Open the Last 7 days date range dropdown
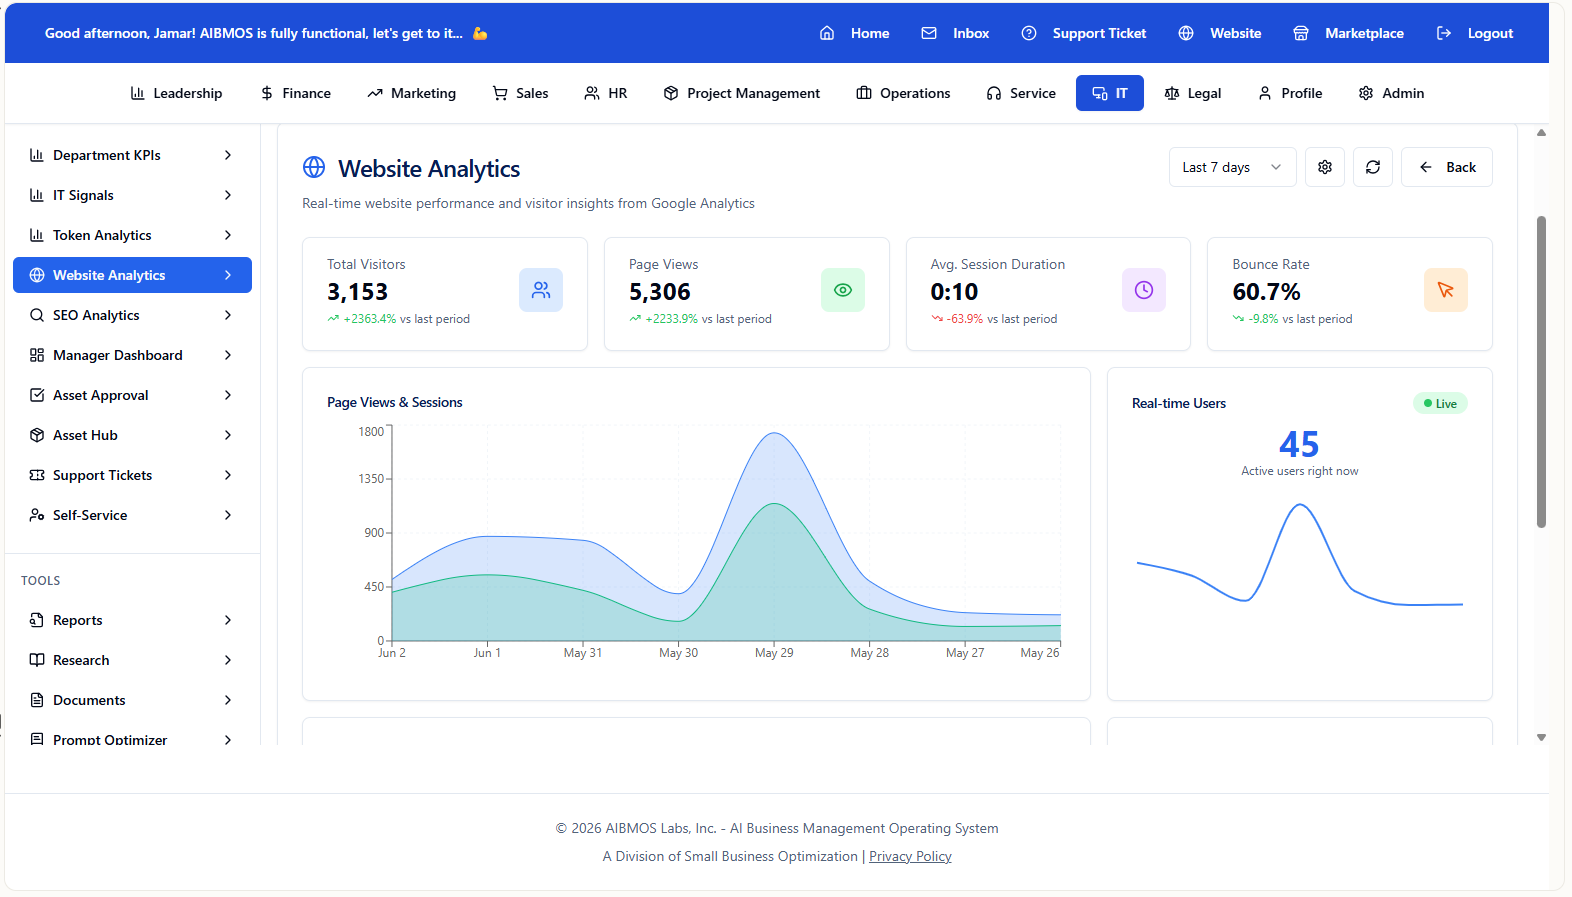The width and height of the screenshot is (1572, 897). pos(1232,167)
